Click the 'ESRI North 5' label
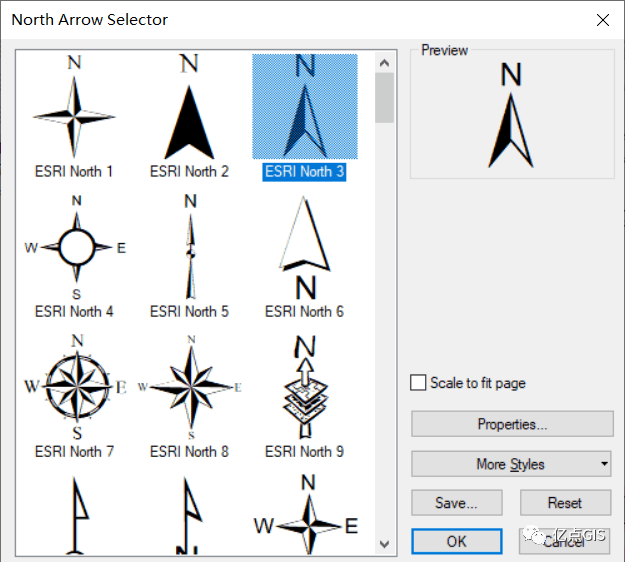Viewport: 625px width, 562px height. 189,312
